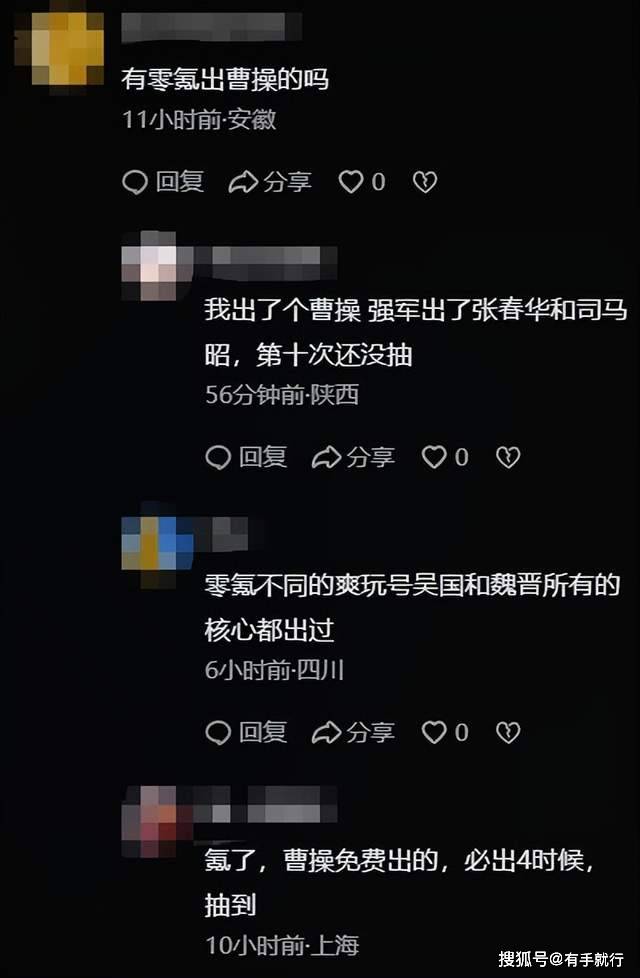Reply to the Anhui comment about 曹操
The image size is (640, 978).
coord(163,182)
